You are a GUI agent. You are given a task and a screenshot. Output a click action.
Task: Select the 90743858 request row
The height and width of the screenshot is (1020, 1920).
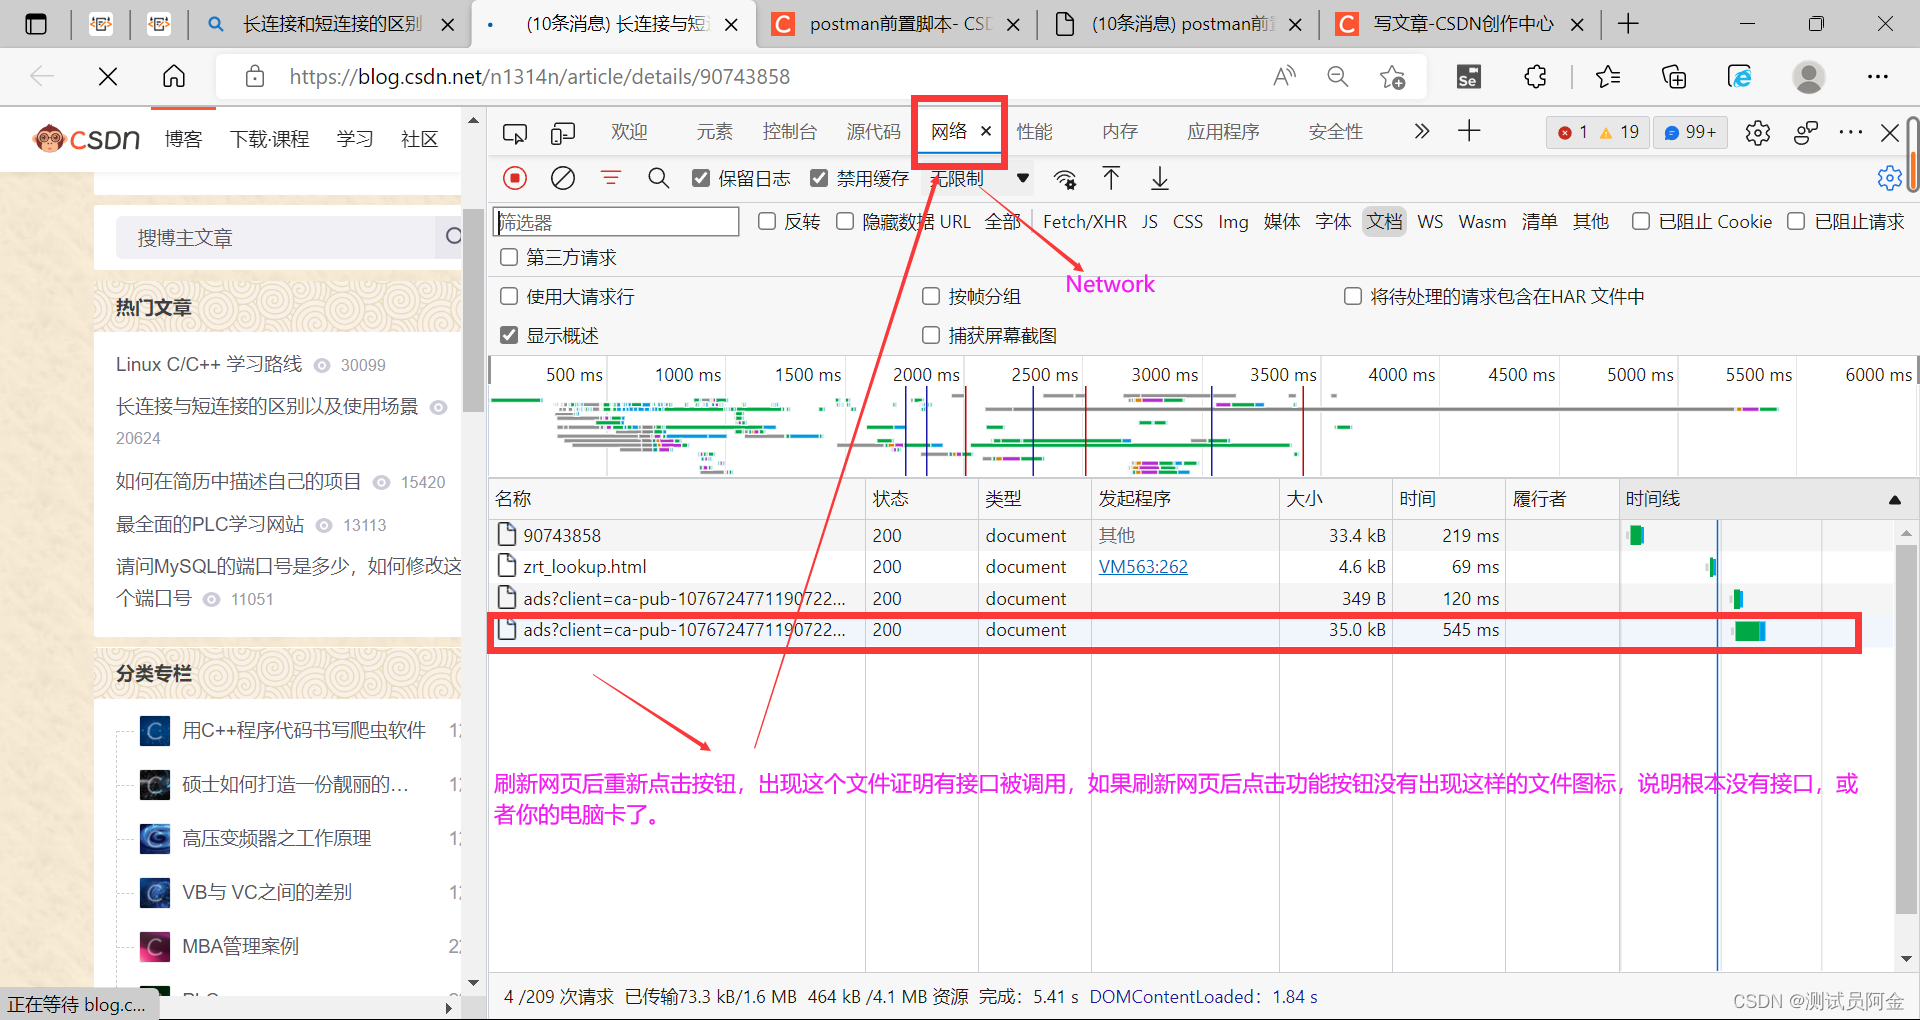coord(1192,536)
